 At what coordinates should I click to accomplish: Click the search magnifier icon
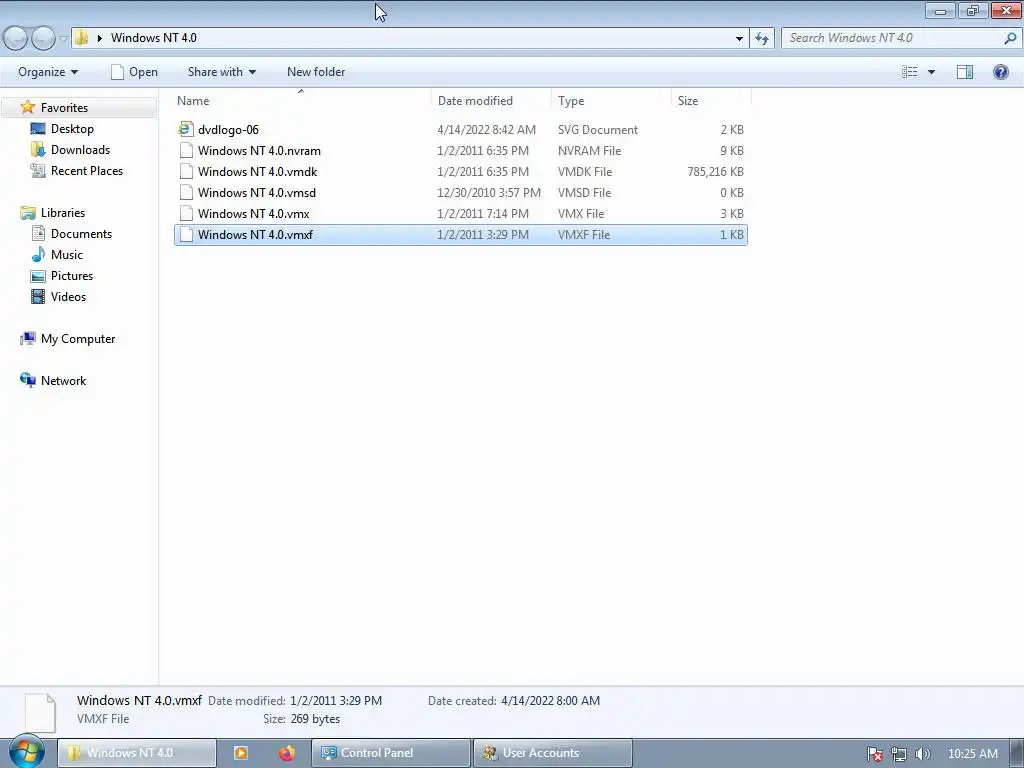[x=1010, y=38]
